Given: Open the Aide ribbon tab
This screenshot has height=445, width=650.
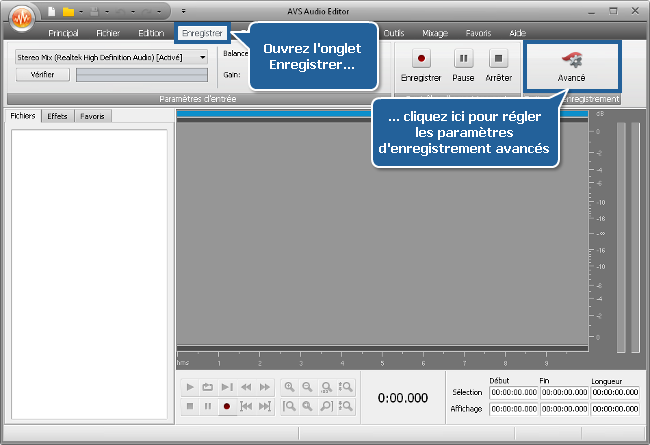Looking at the screenshot, I should click(x=517, y=33).
